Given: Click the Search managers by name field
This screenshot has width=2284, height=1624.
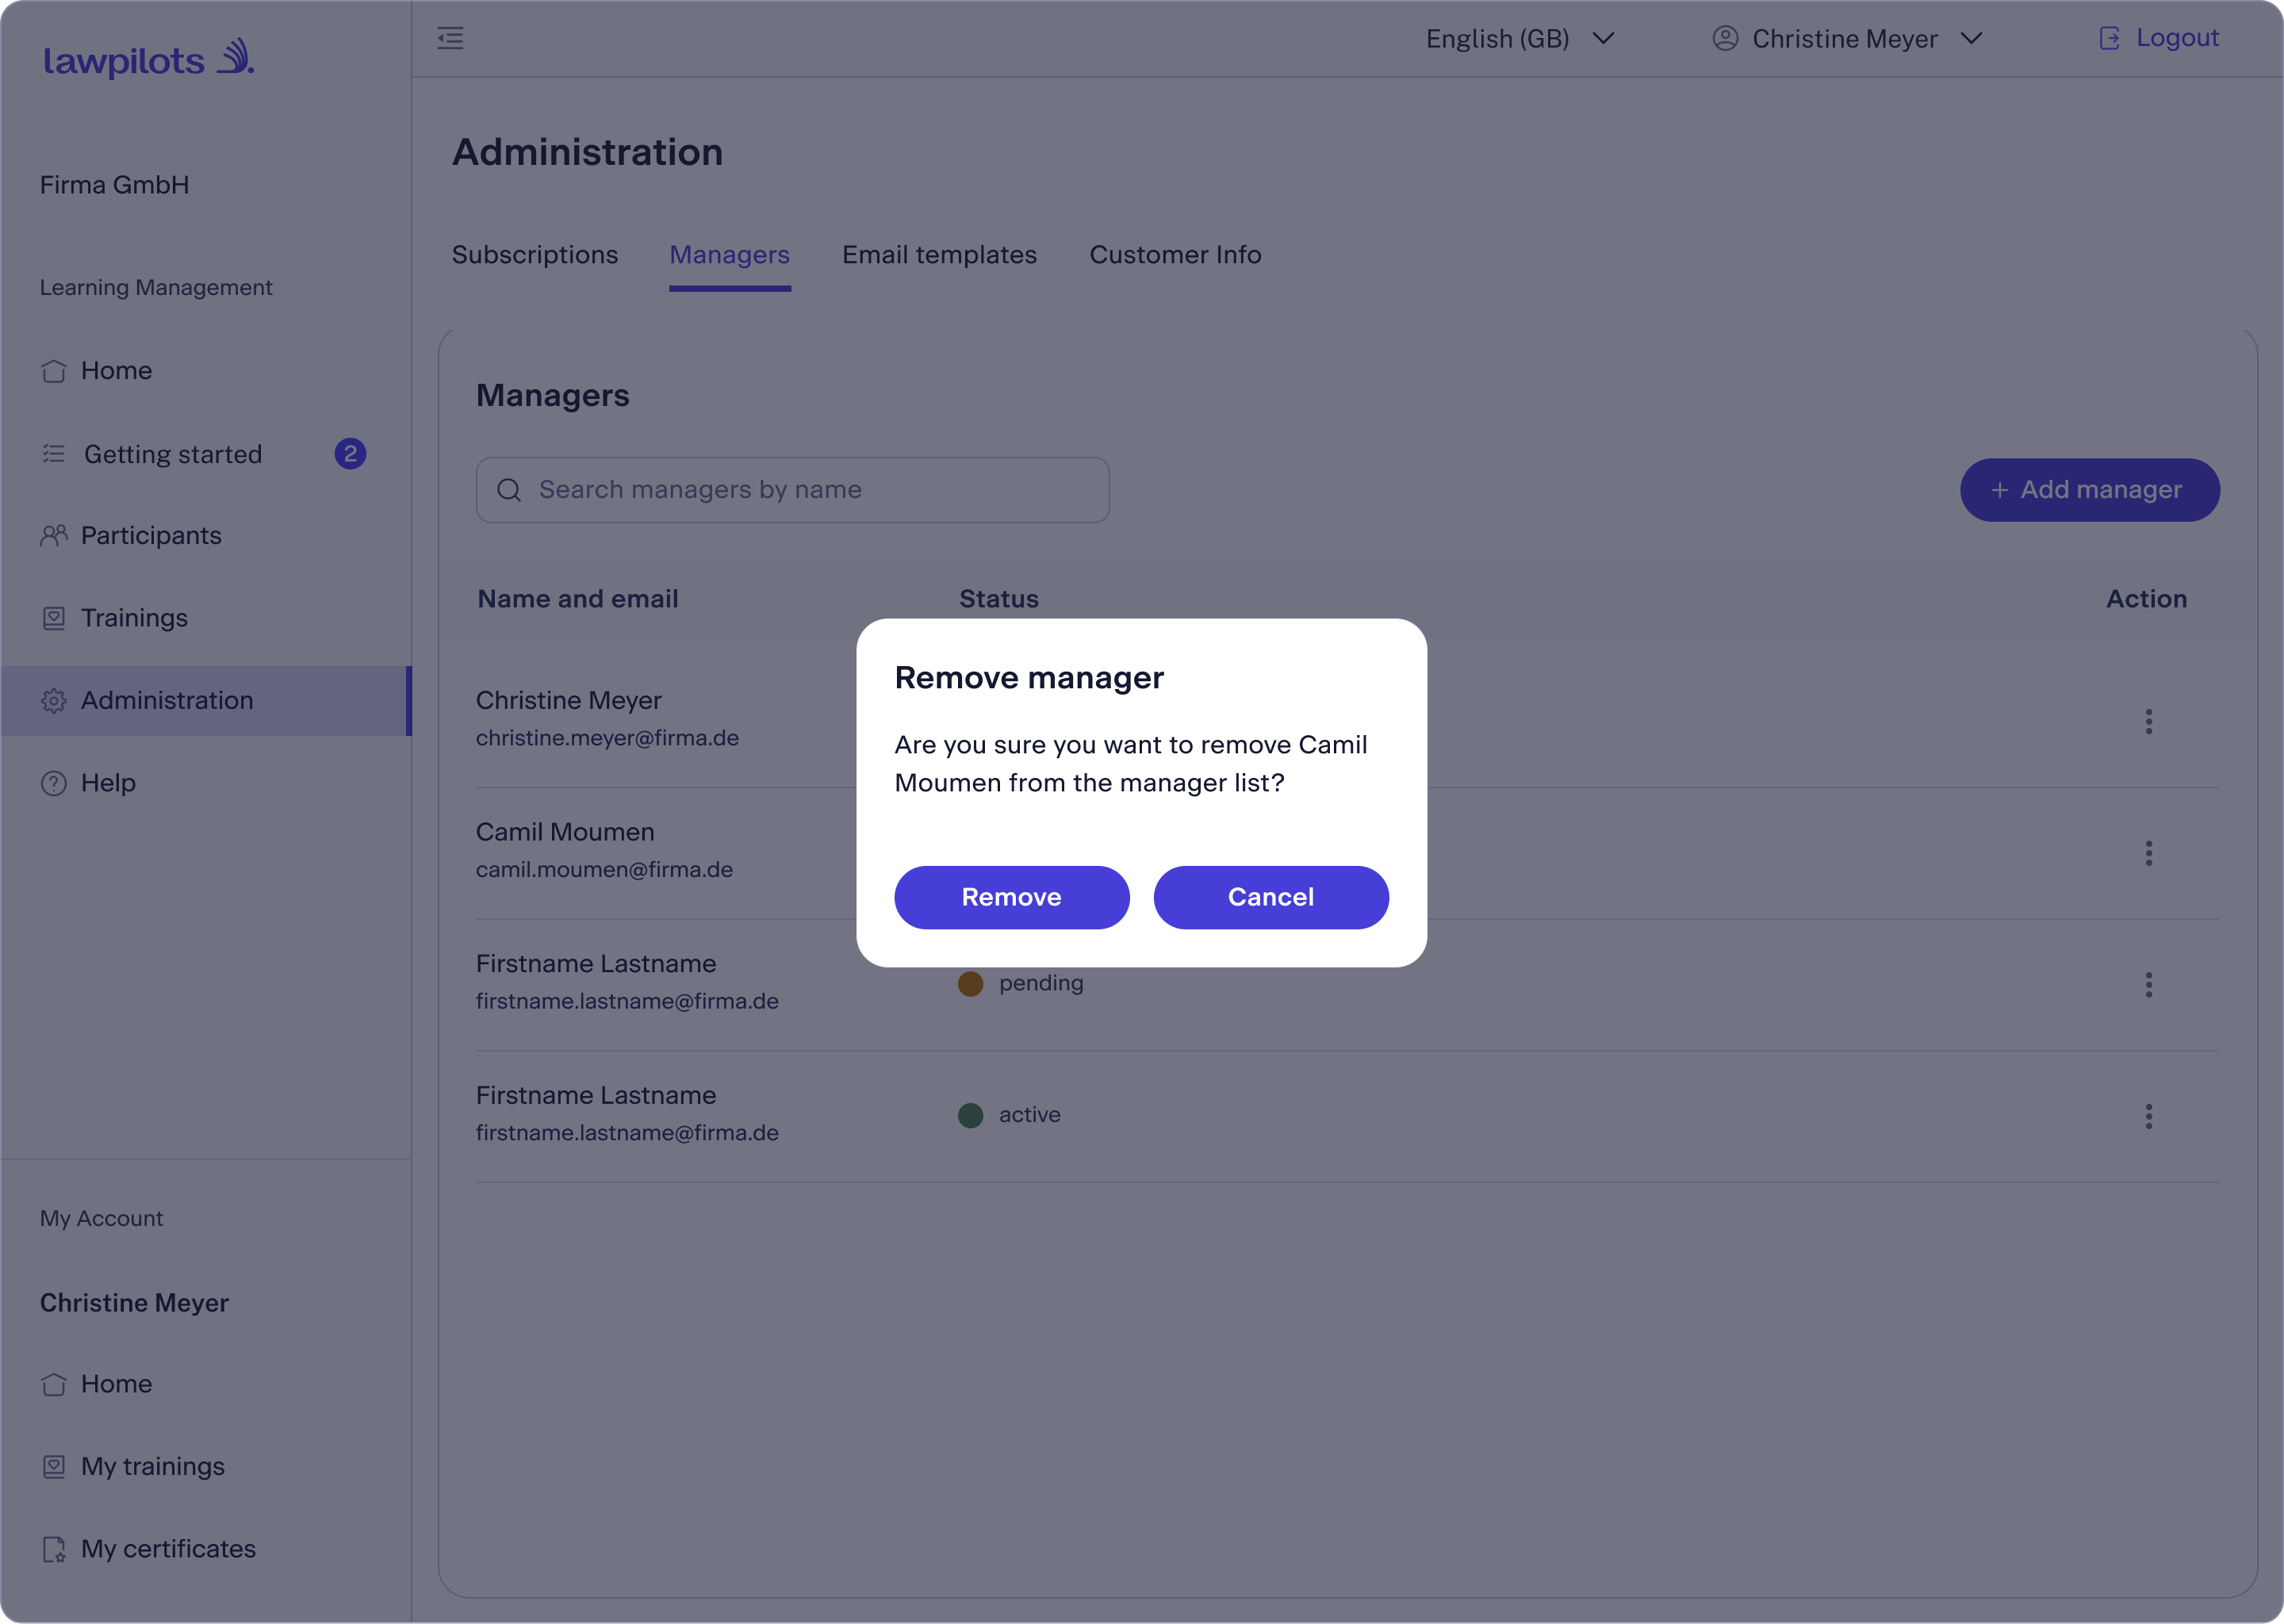Looking at the screenshot, I should coord(792,490).
